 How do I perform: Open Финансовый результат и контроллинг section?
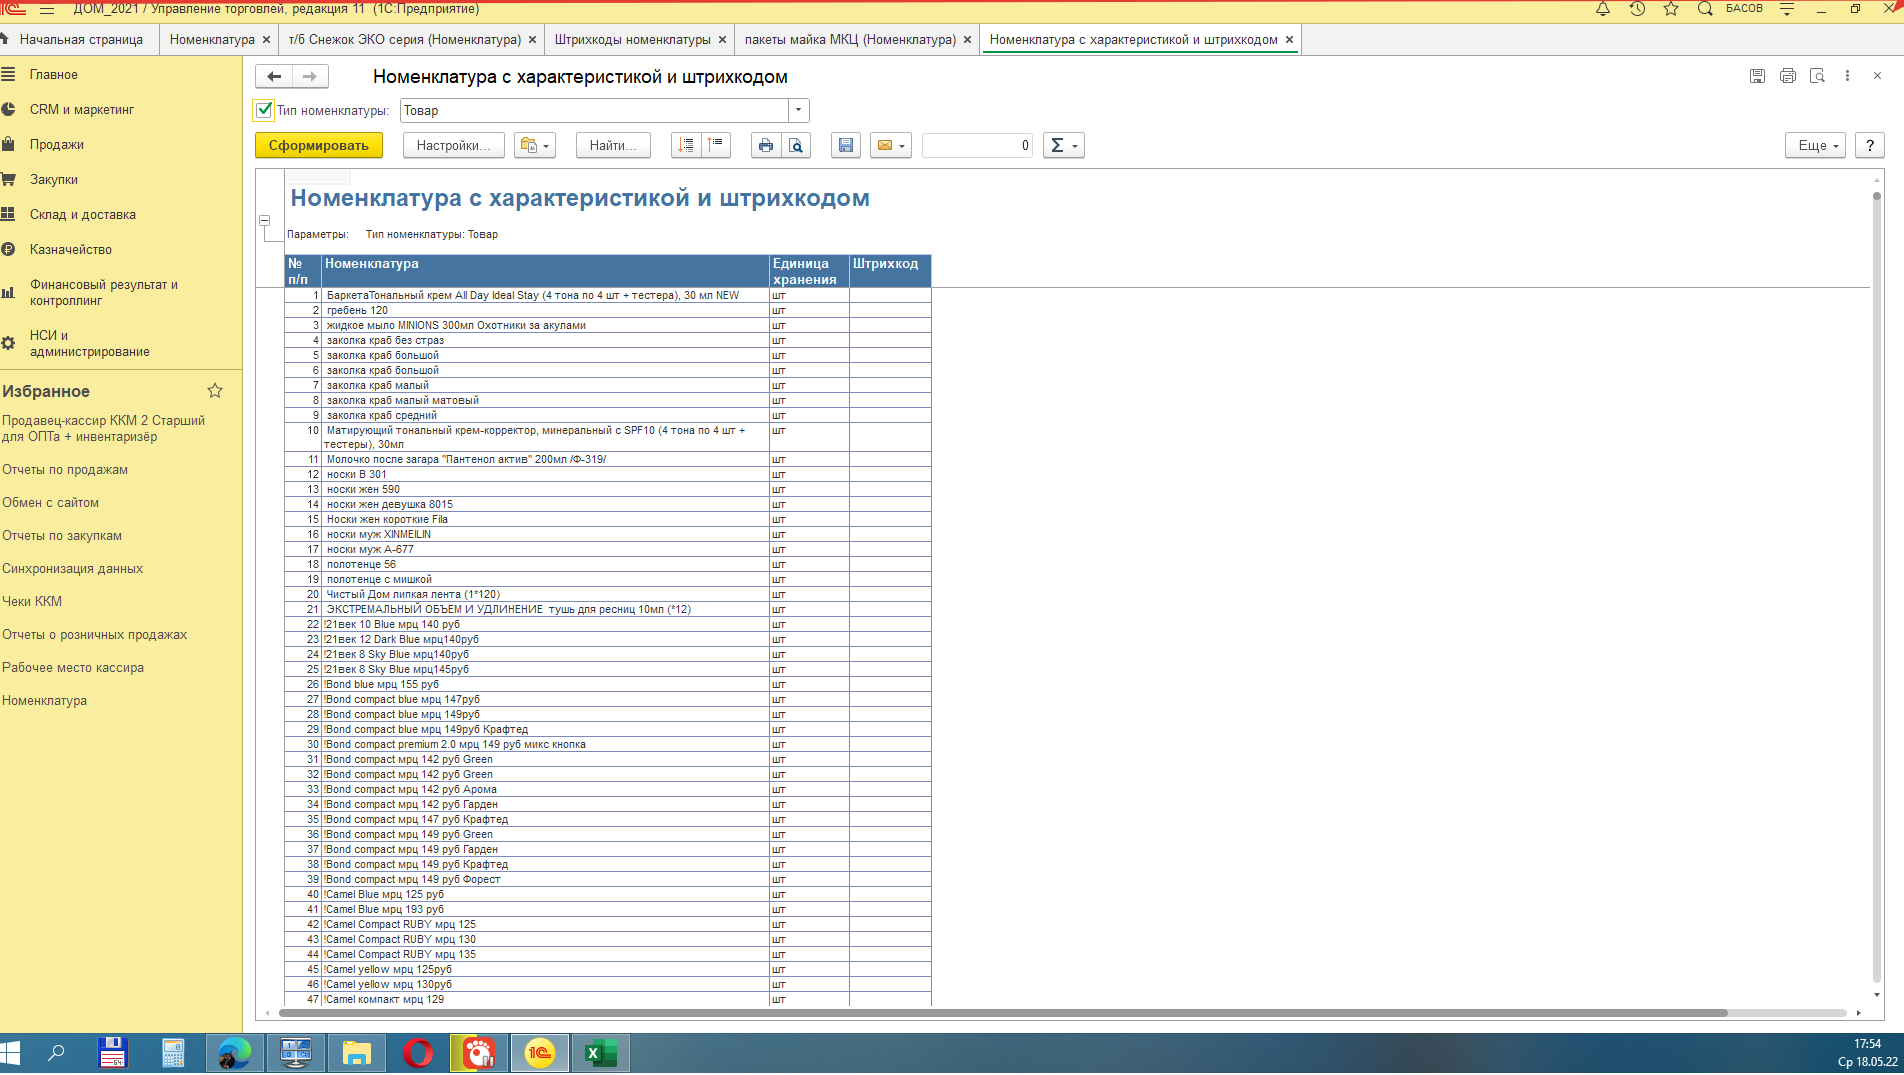[103, 293]
